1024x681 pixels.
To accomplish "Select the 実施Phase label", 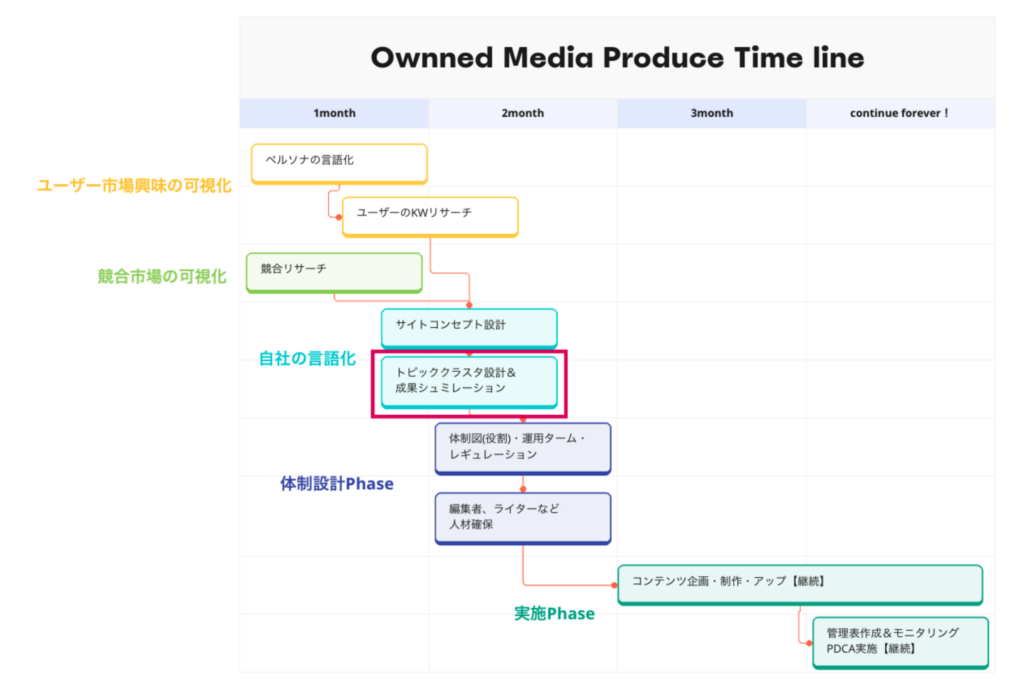I will (554, 613).
